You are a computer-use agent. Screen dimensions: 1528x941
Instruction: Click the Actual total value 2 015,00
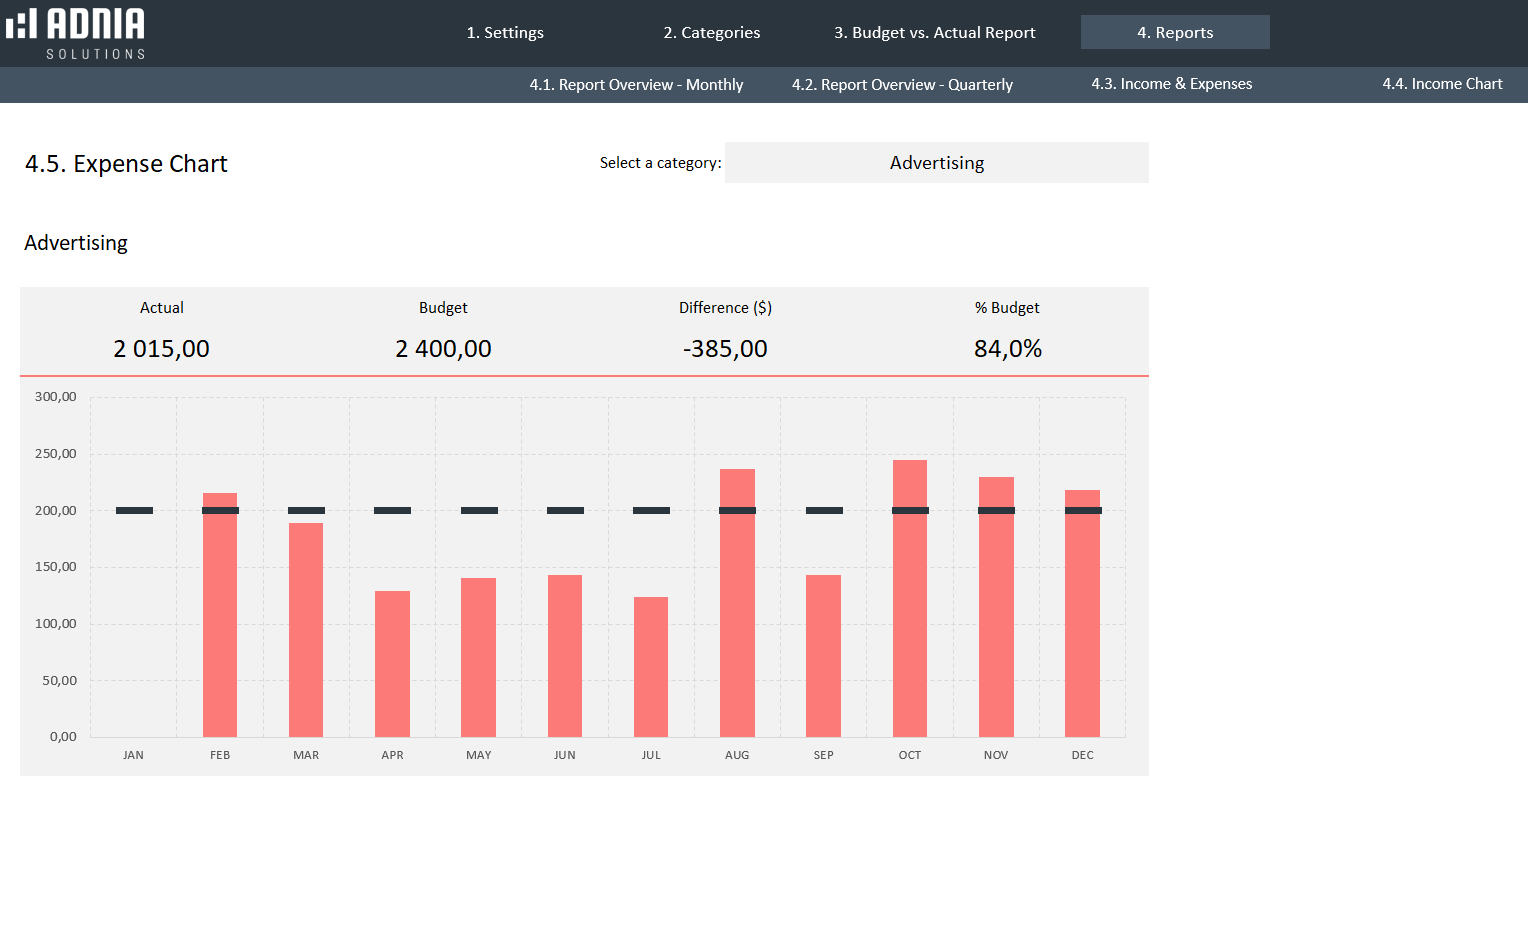[161, 349]
